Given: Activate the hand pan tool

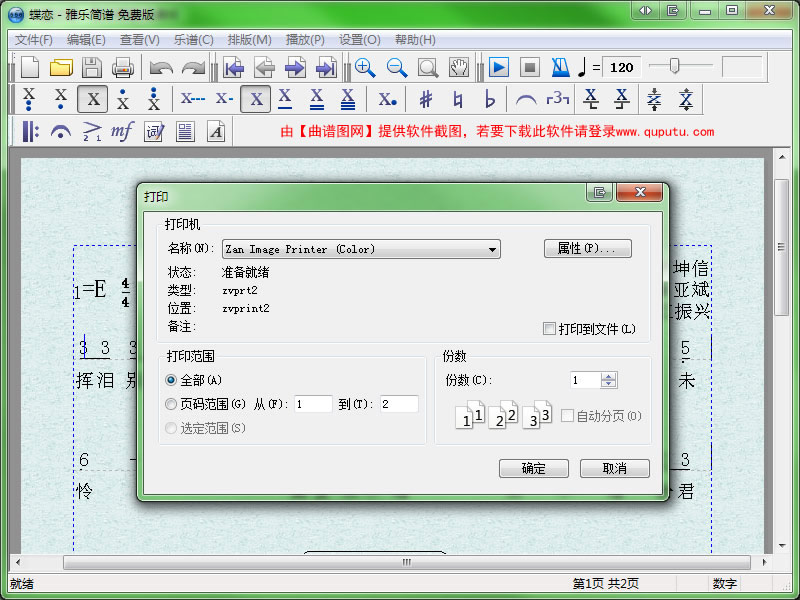Looking at the screenshot, I should pyautogui.click(x=459, y=67).
